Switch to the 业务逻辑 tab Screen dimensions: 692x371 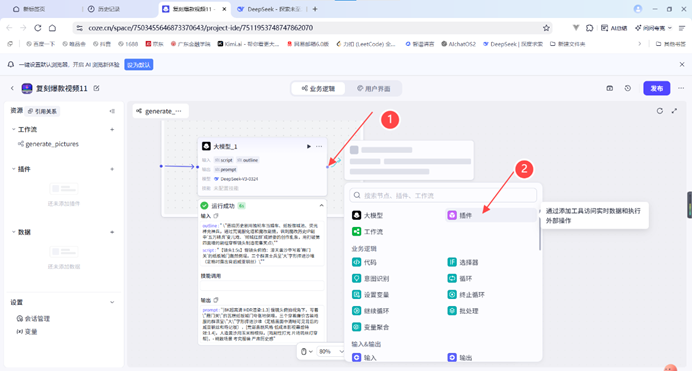coord(318,89)
